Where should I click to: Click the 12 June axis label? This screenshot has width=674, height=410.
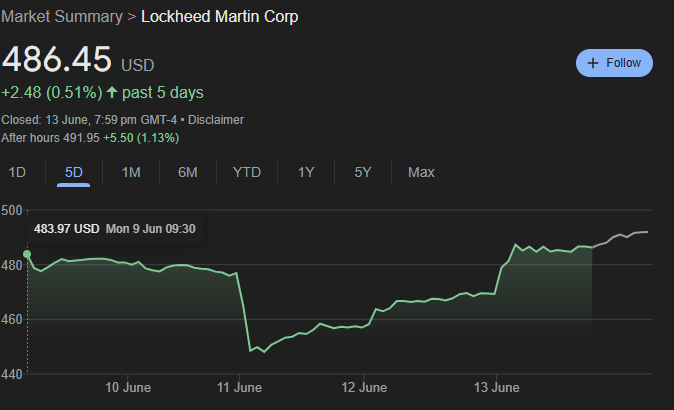(364, 388)
